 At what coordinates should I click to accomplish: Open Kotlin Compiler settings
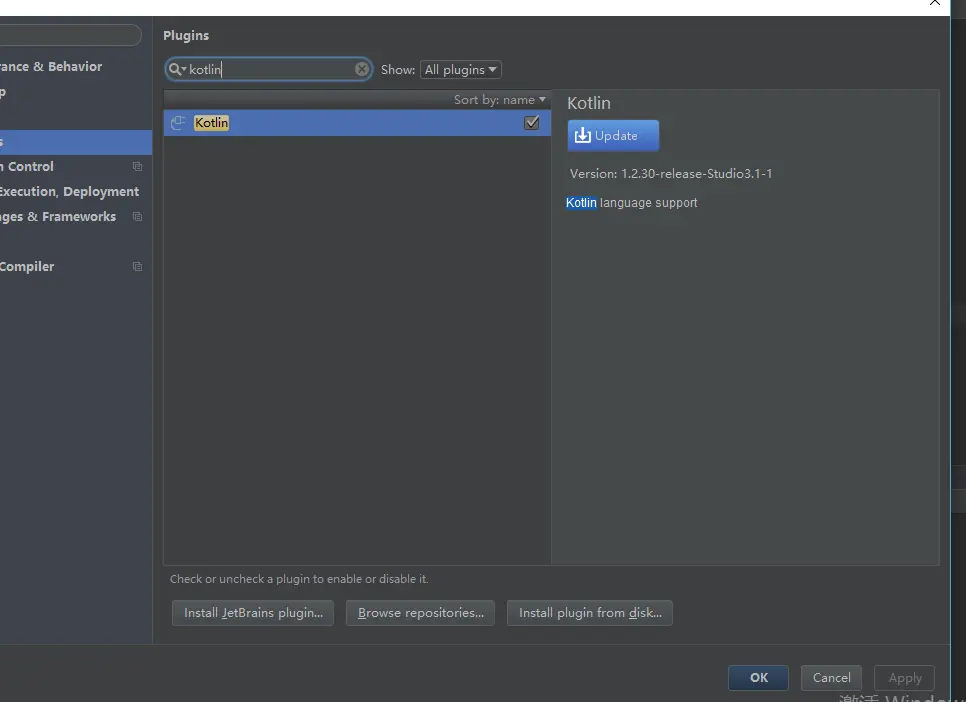pyautogui.click(x=26, y=266)
